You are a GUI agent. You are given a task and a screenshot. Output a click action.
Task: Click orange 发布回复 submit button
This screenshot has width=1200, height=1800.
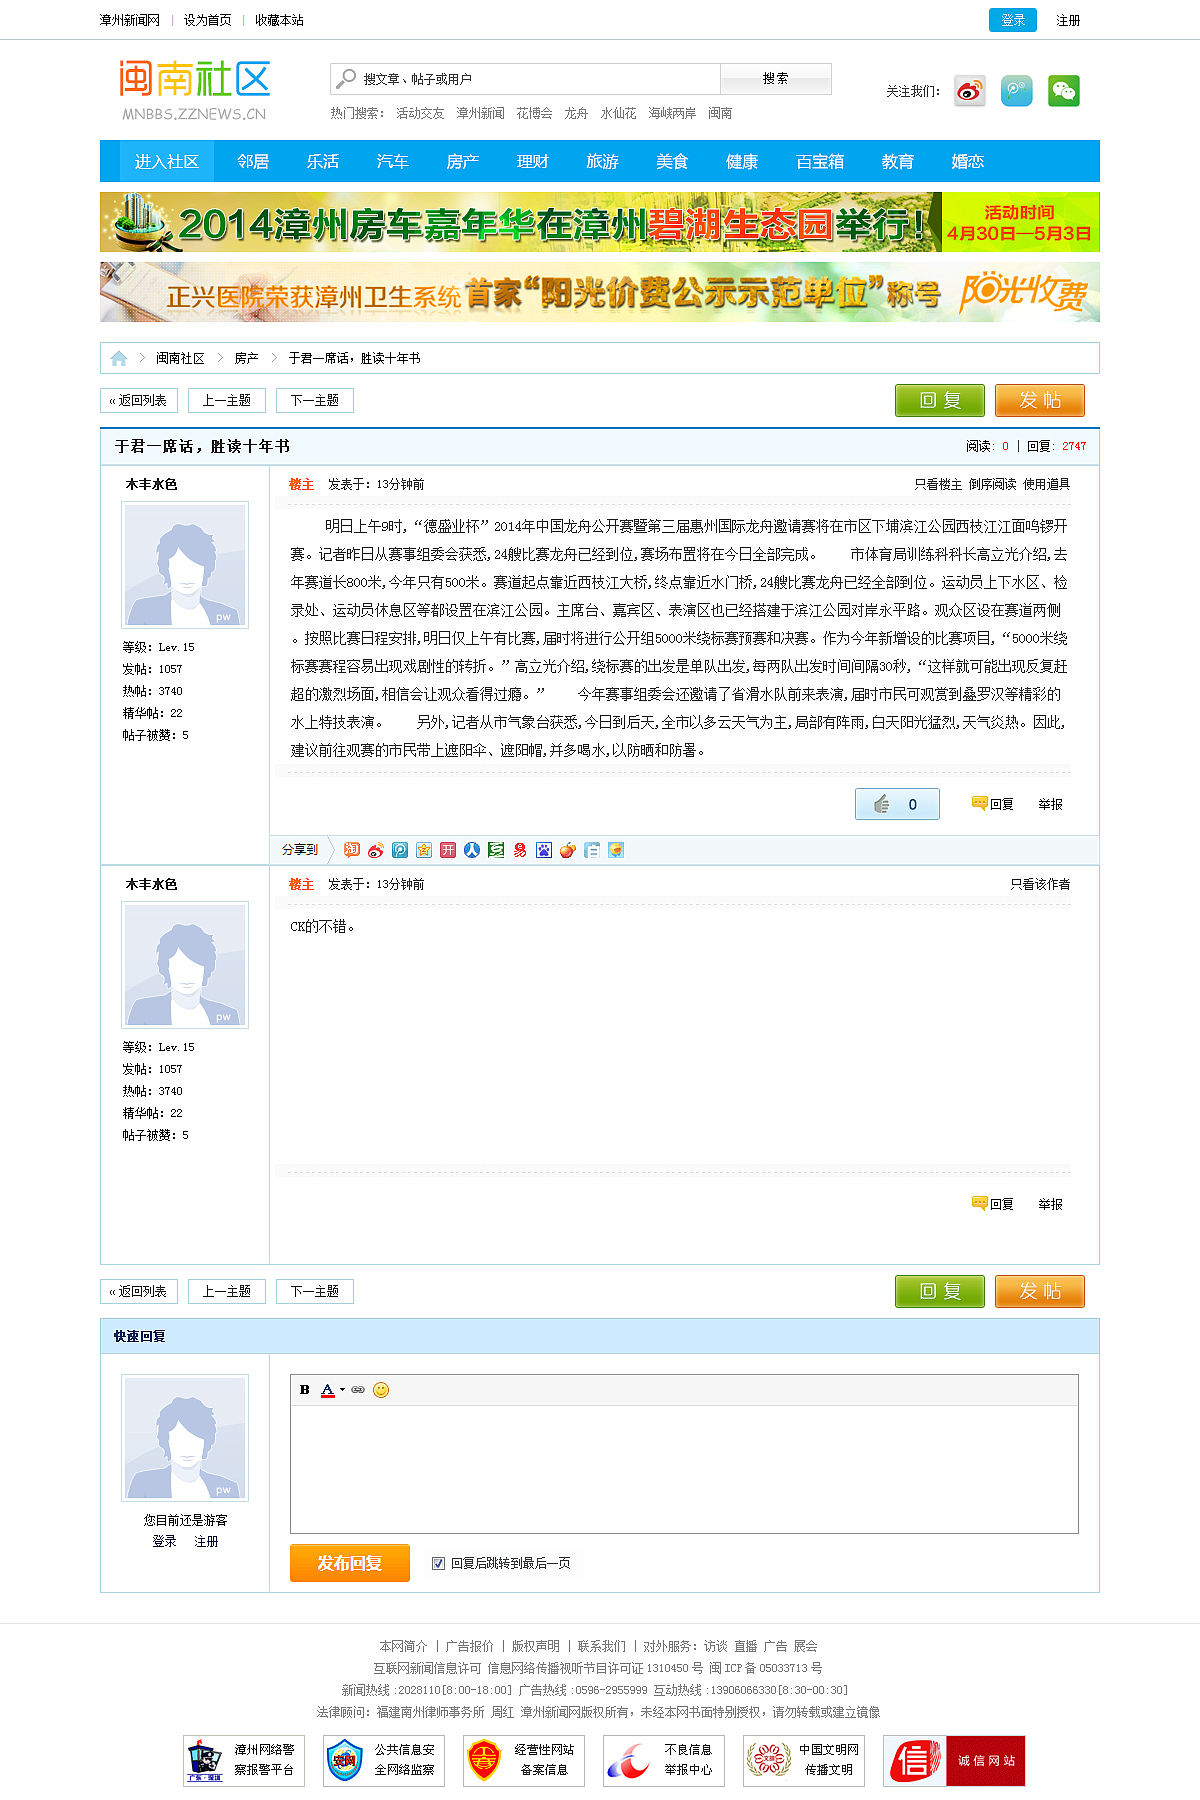[x=350, y=1563]
